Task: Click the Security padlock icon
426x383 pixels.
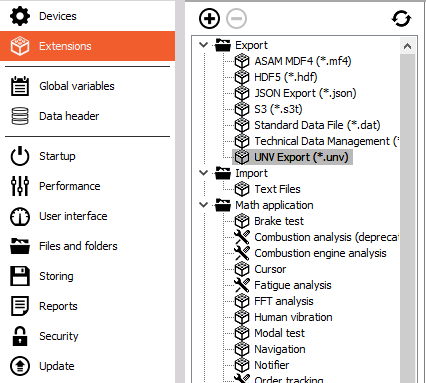Action: [x=20, y=336]
